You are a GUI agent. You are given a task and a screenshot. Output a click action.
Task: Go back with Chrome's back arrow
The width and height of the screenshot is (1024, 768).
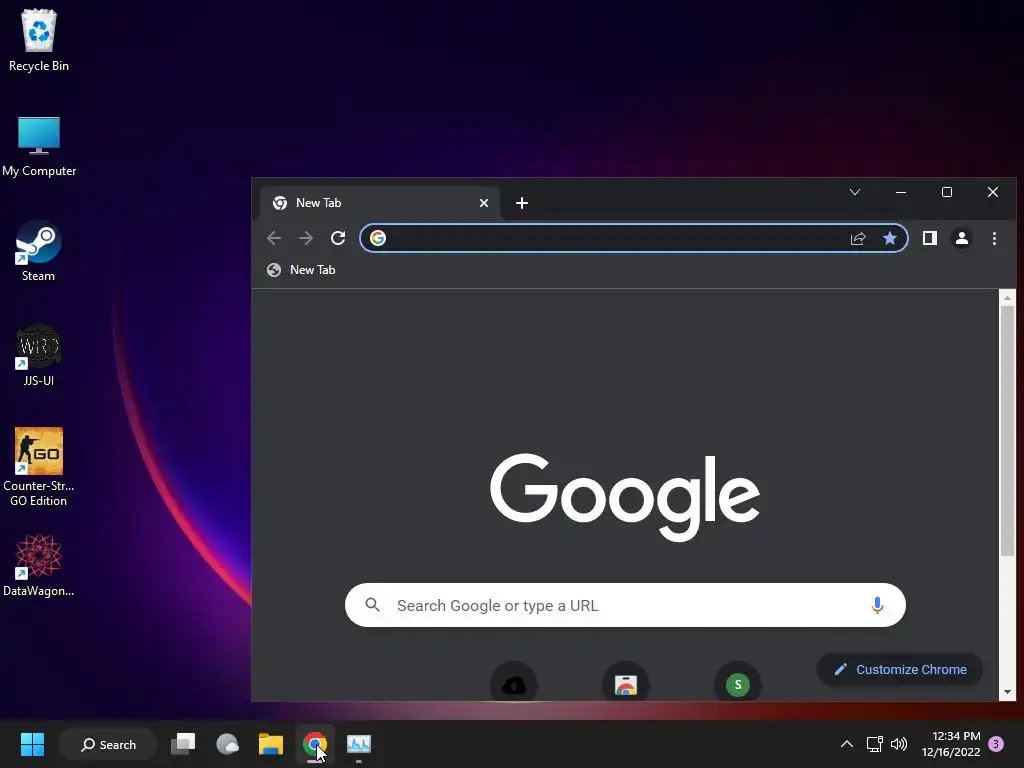tap(274, 238)
